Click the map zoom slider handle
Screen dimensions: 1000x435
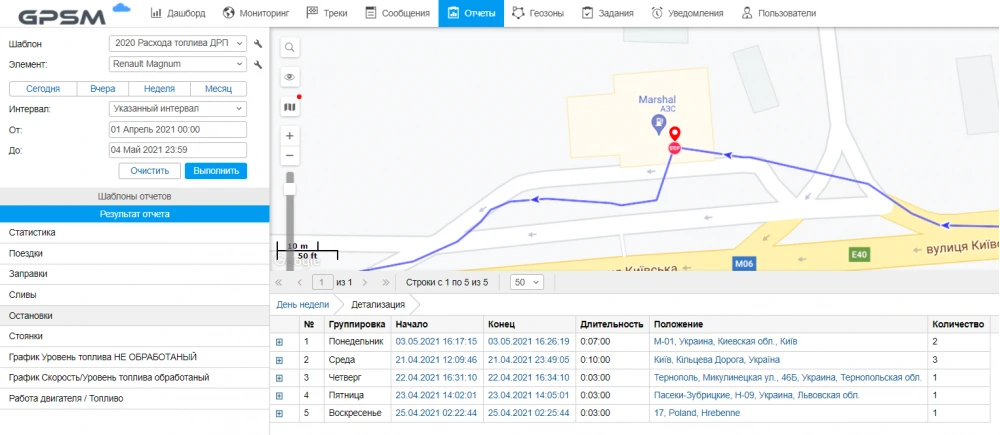coord(289,188)
